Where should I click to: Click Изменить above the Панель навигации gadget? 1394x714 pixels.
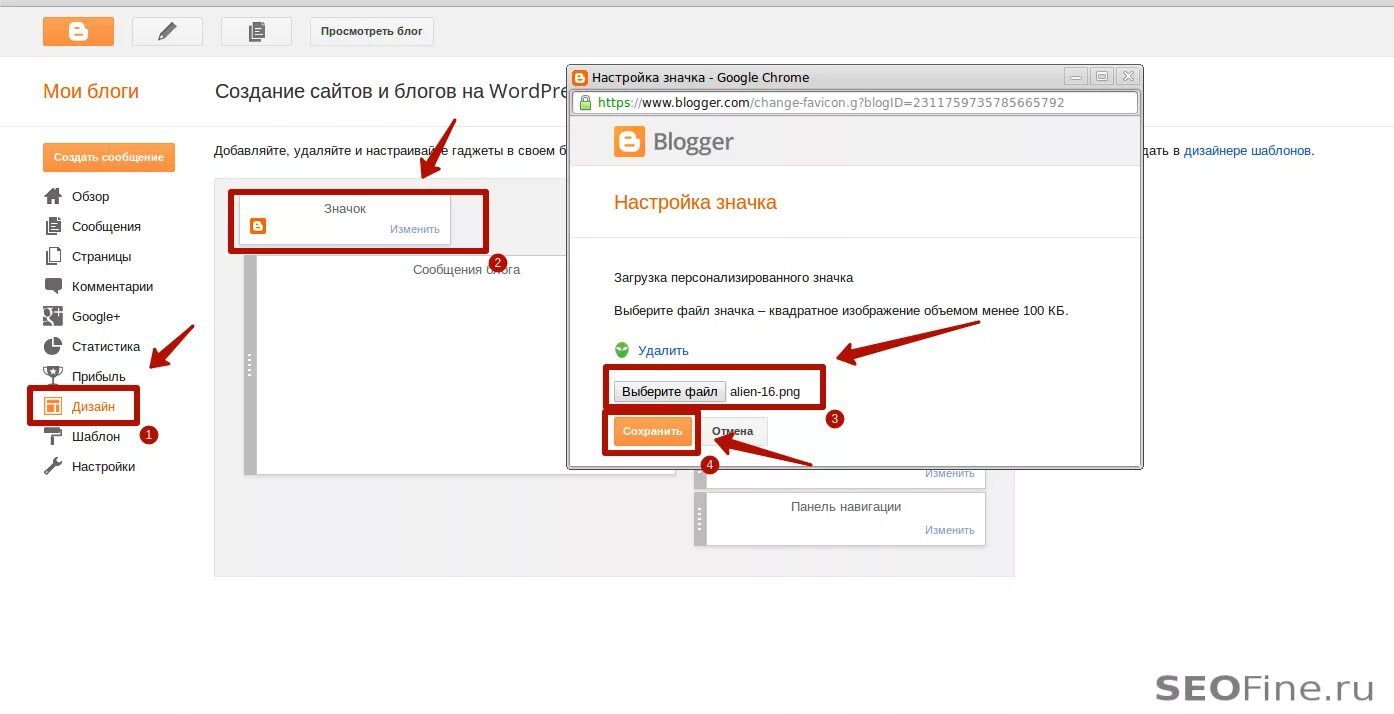tap(950, 474)
